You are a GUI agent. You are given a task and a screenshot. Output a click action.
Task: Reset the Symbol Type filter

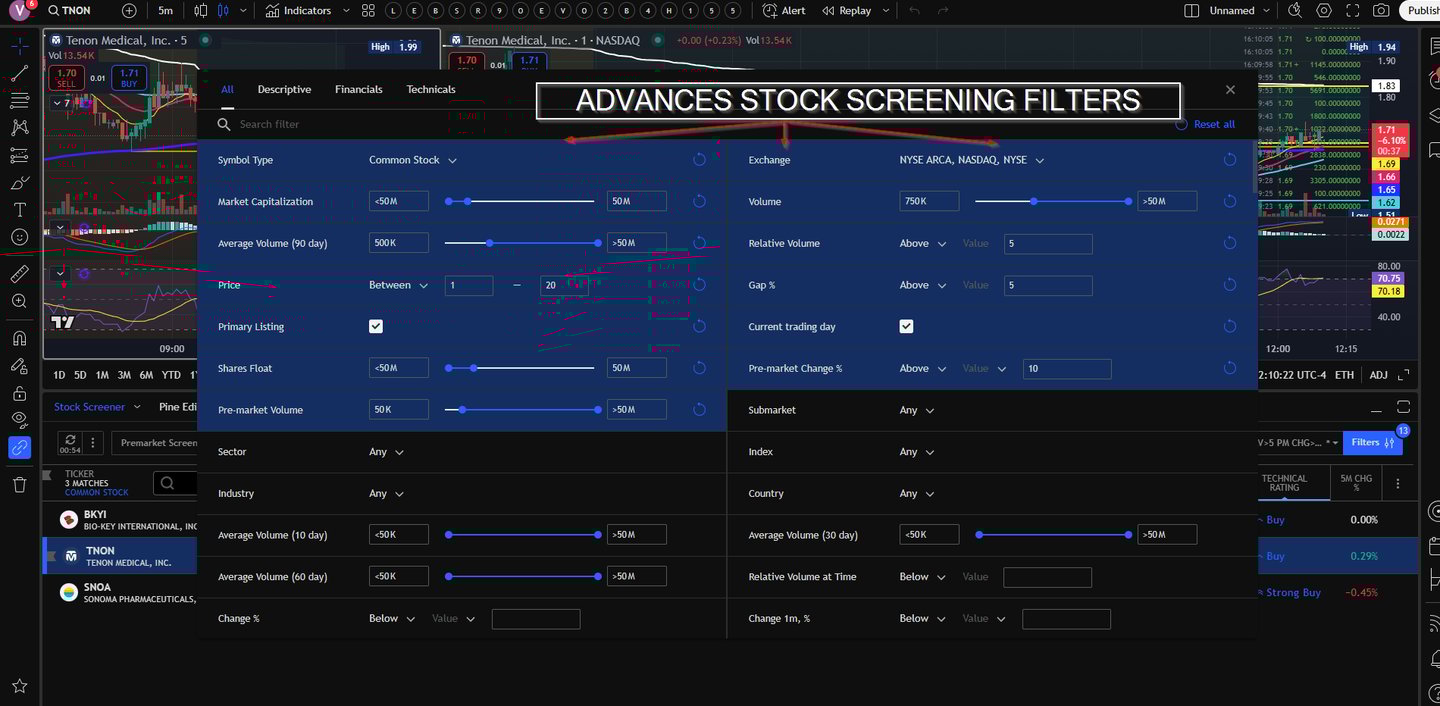699,160
